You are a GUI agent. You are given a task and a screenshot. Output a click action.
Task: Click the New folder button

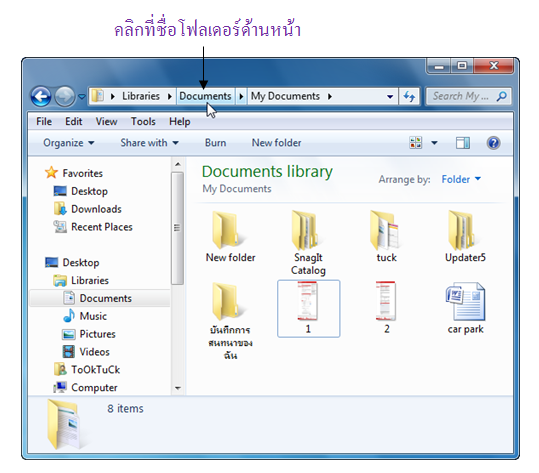coord(276,143)
